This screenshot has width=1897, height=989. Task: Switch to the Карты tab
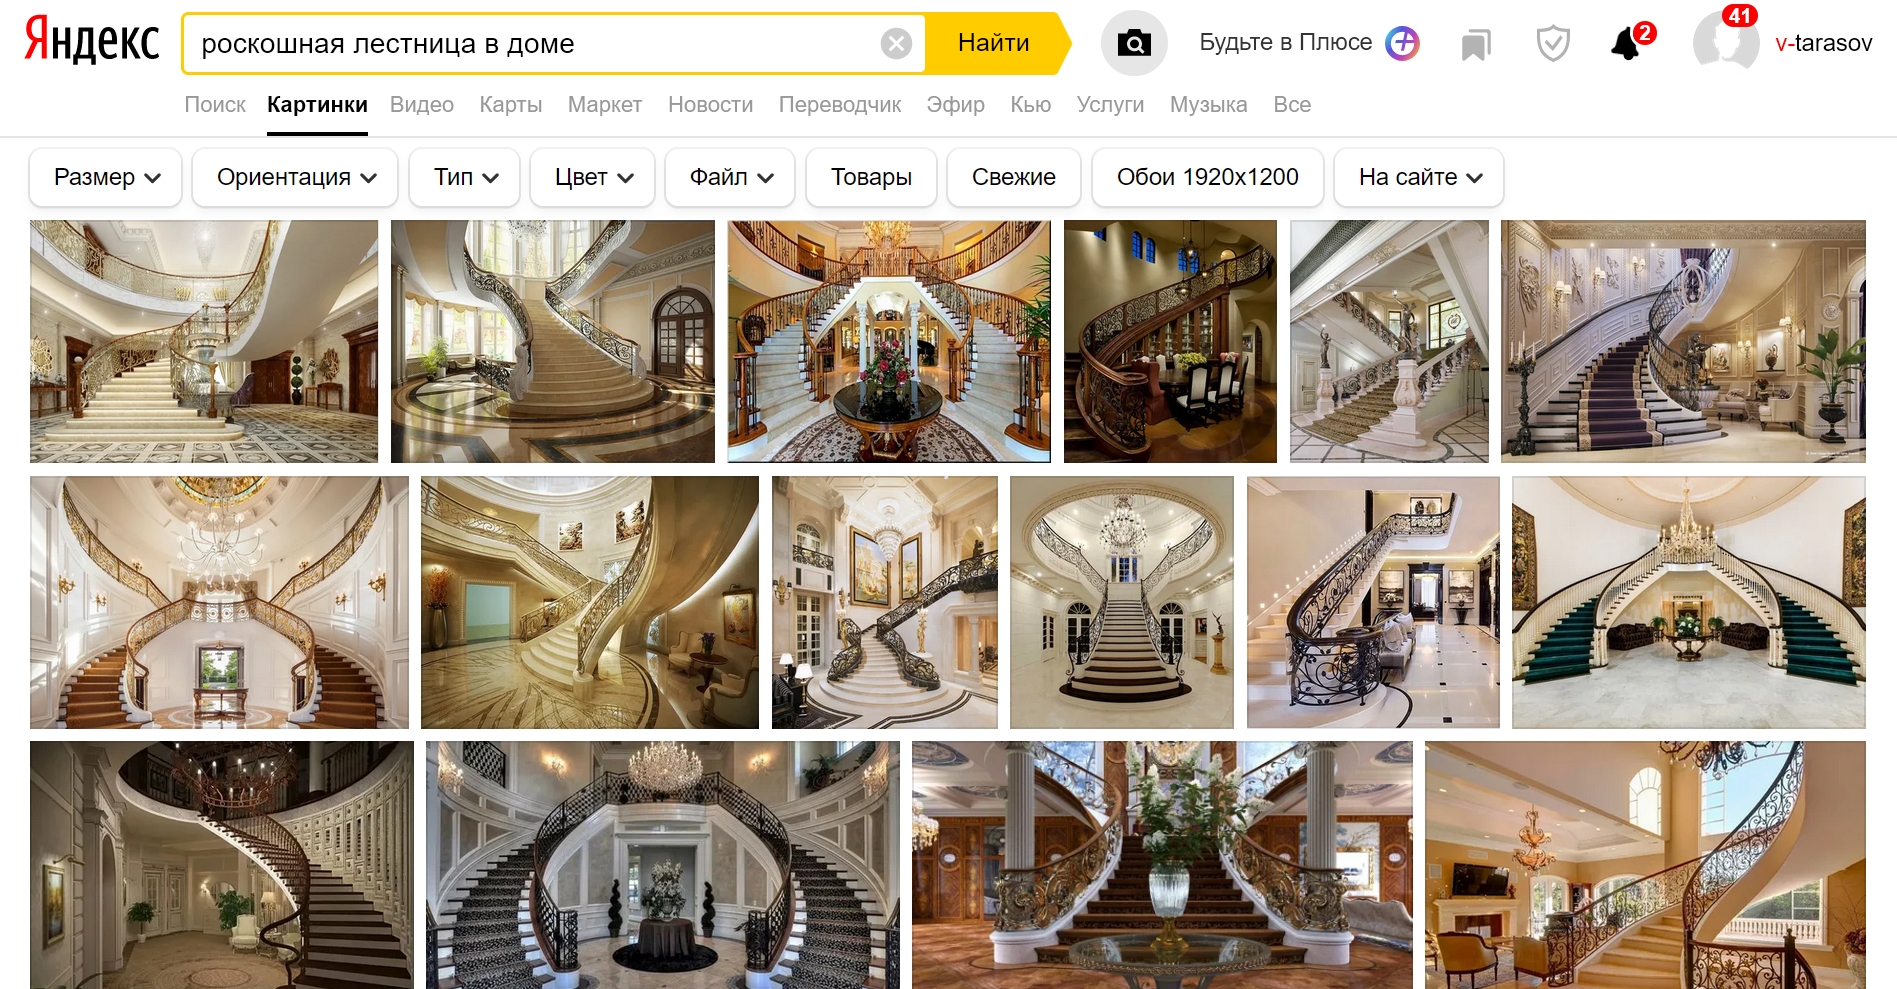[511, 105]
